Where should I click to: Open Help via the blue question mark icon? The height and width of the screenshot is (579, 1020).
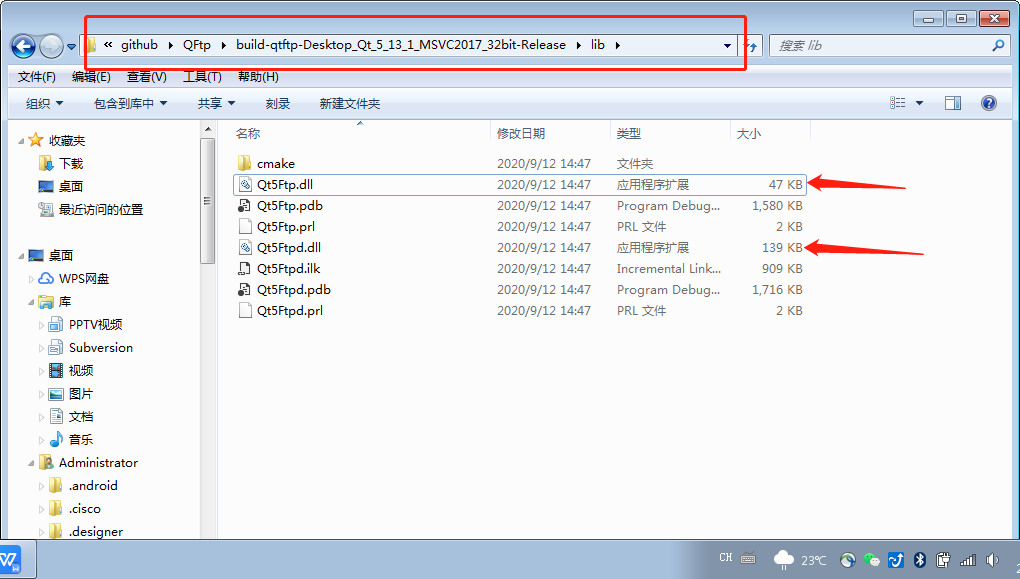pos(989,102)
